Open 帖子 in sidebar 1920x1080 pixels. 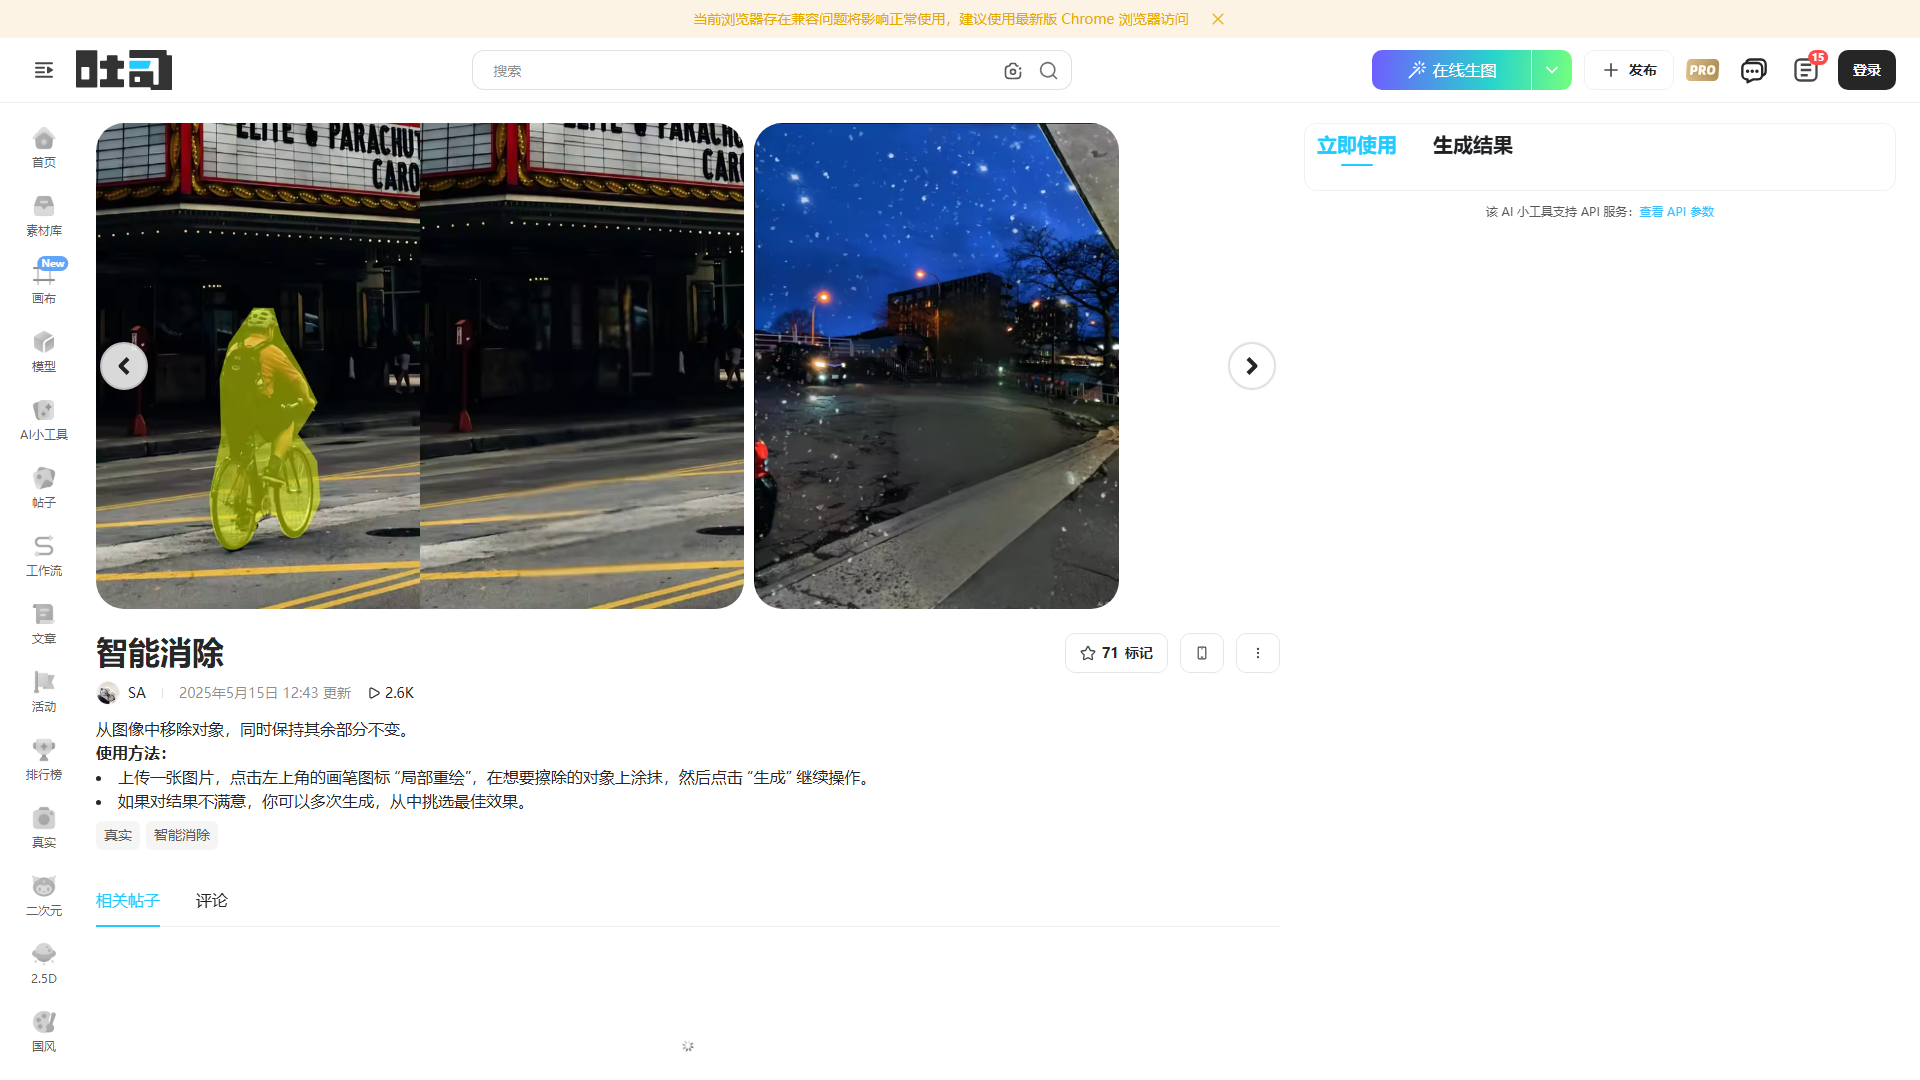point(44,487)
